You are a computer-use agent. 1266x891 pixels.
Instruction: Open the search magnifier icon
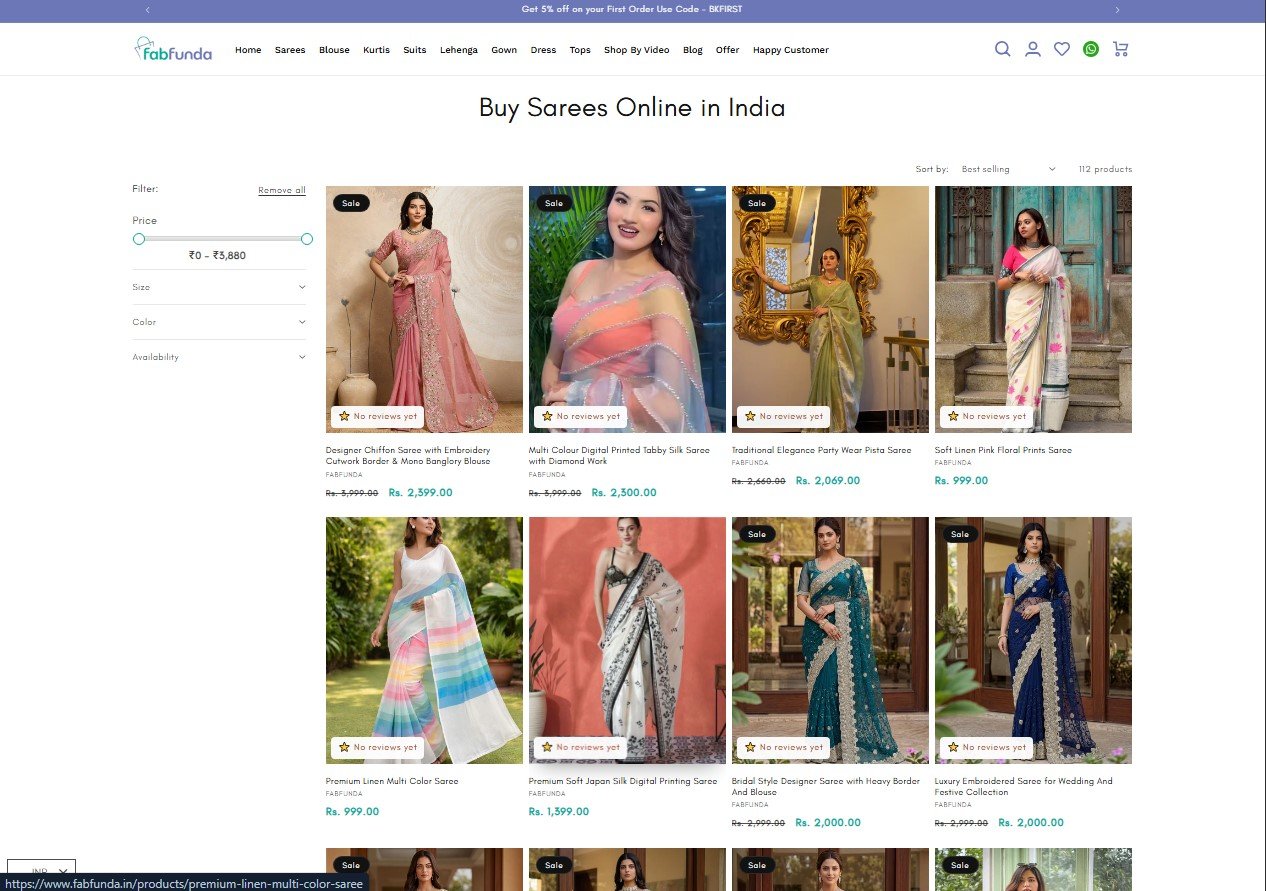click(x=1002, y=49)
